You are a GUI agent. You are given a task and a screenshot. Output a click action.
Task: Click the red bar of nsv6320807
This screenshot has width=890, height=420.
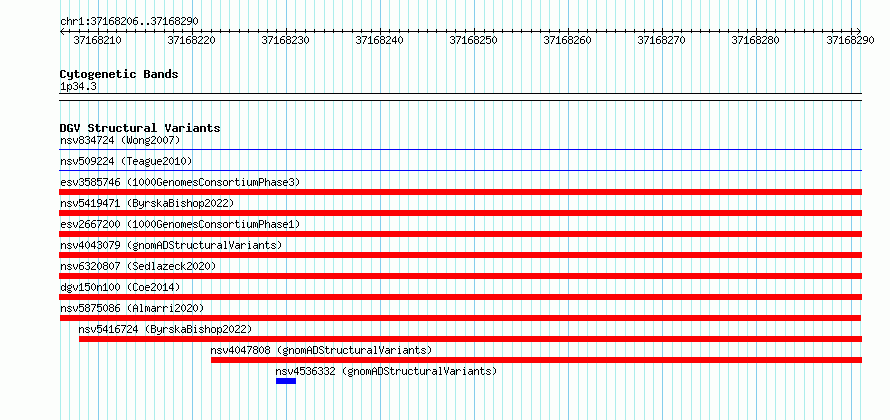(461, 276)
